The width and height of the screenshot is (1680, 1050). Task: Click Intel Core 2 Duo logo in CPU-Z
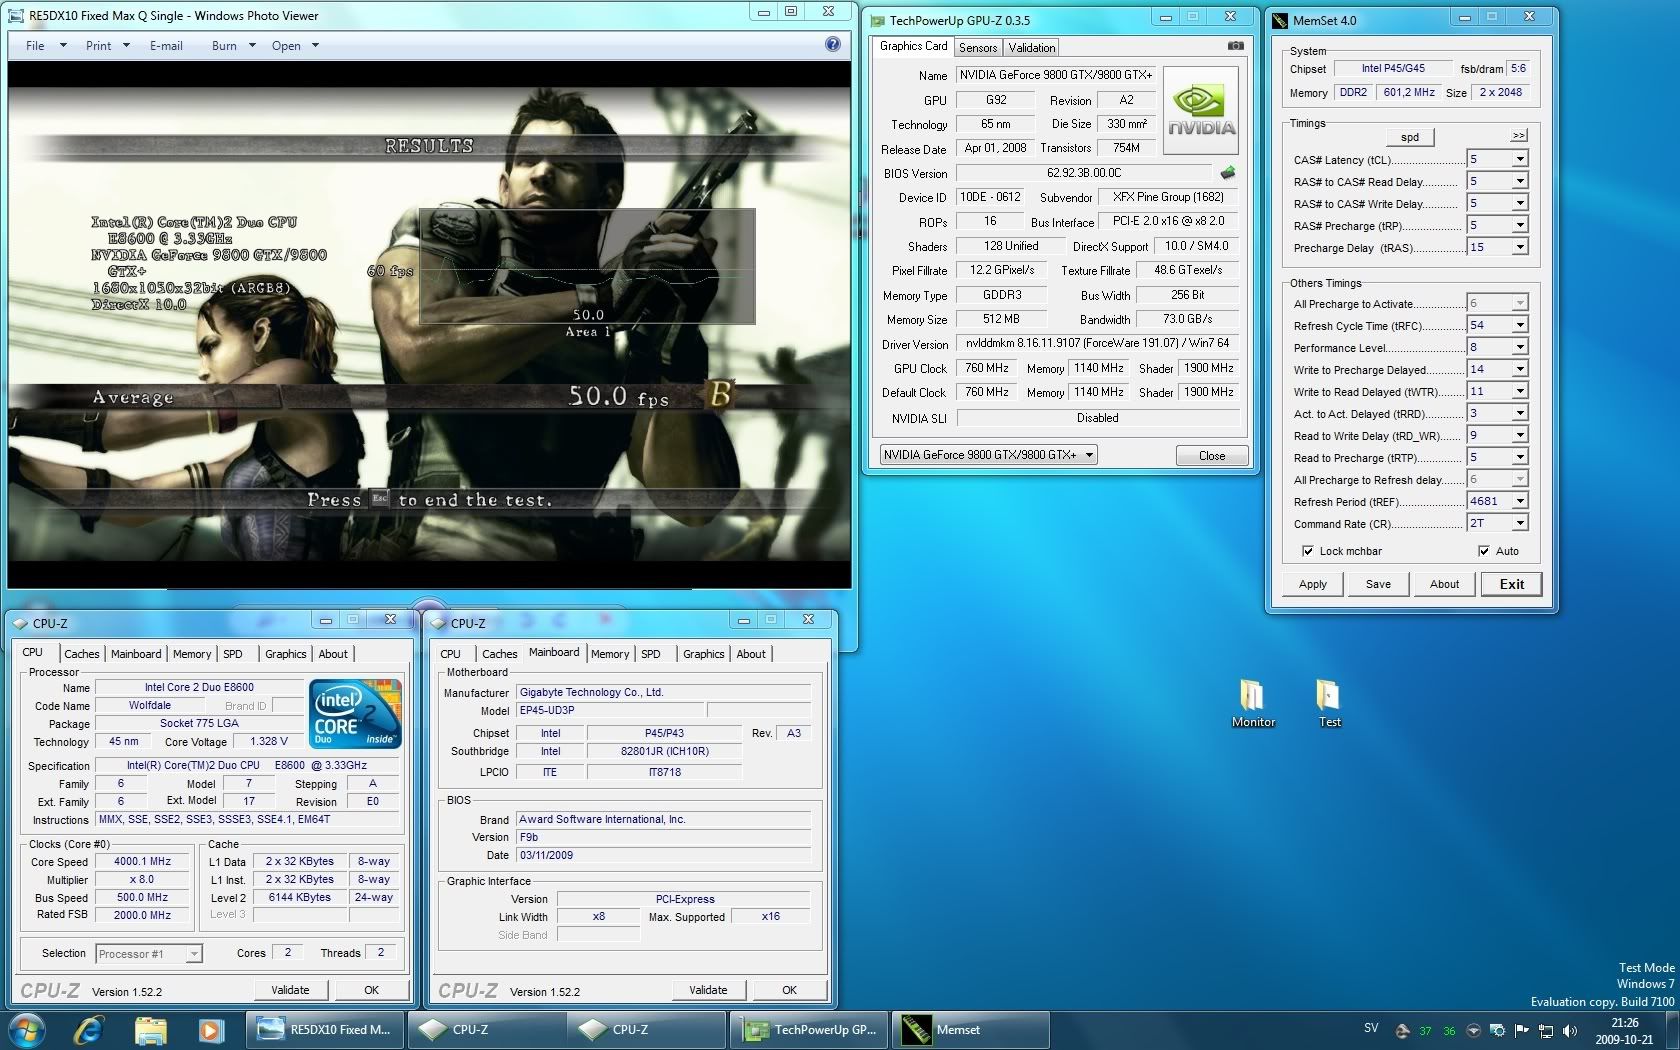click(355, 713)
